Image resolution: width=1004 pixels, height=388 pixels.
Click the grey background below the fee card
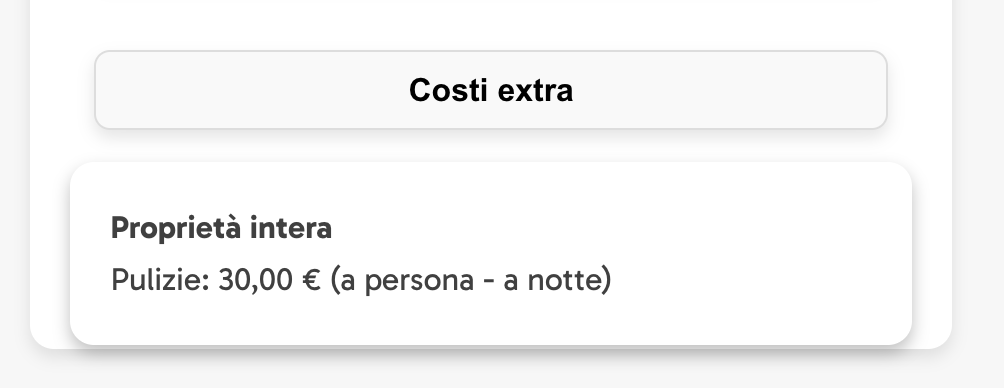(490, 370)
